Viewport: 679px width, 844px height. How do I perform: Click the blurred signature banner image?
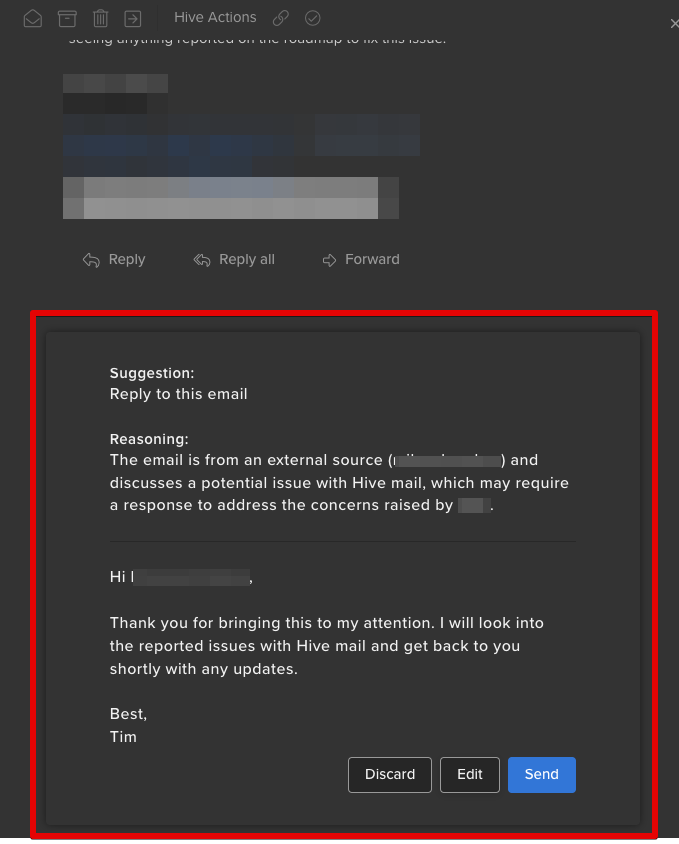coord(230,198)
